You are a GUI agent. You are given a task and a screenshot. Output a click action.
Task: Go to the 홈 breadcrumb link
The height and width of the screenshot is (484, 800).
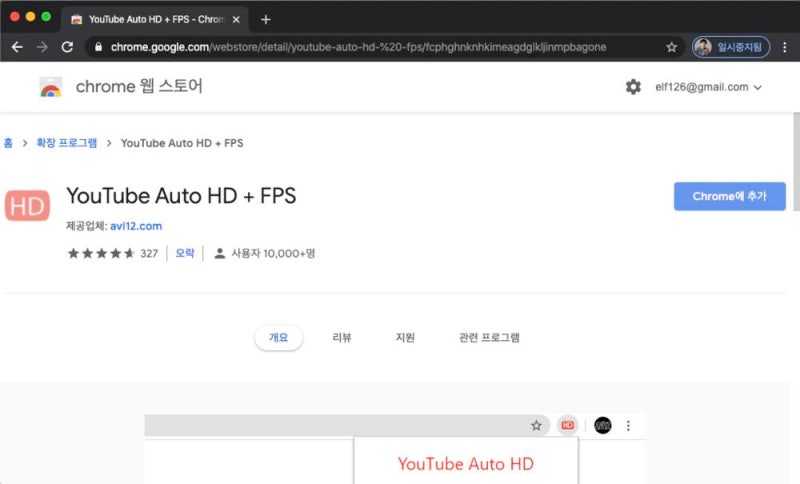(x=8, y=143)
